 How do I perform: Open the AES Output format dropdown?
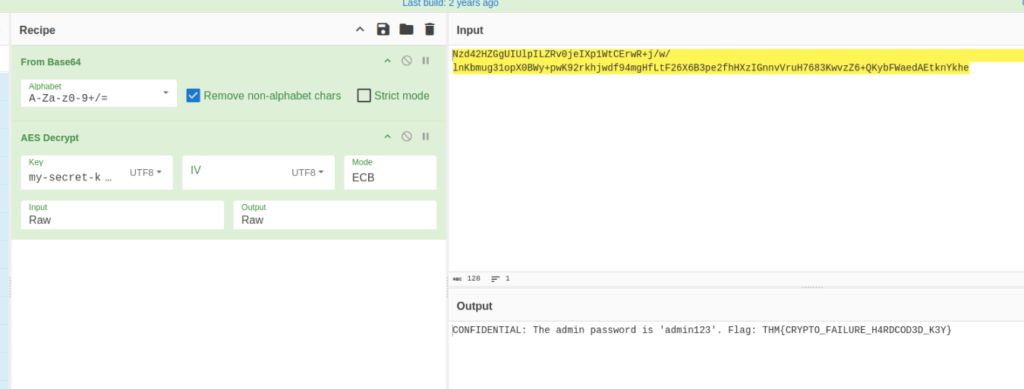[x=335, y=215]
